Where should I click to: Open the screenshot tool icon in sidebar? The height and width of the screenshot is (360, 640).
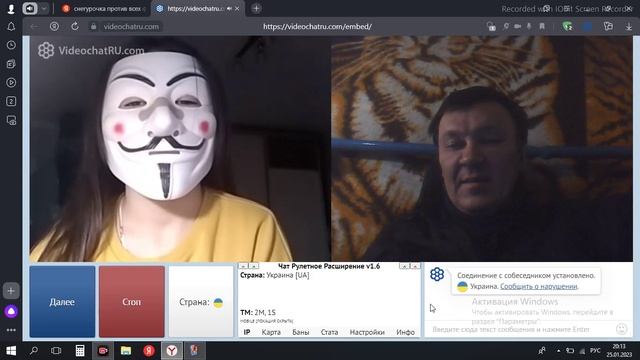11,120
